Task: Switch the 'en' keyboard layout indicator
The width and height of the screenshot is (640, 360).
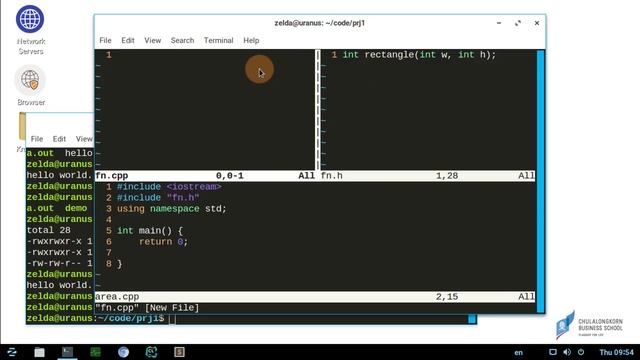Action: (x=518, y=352)
